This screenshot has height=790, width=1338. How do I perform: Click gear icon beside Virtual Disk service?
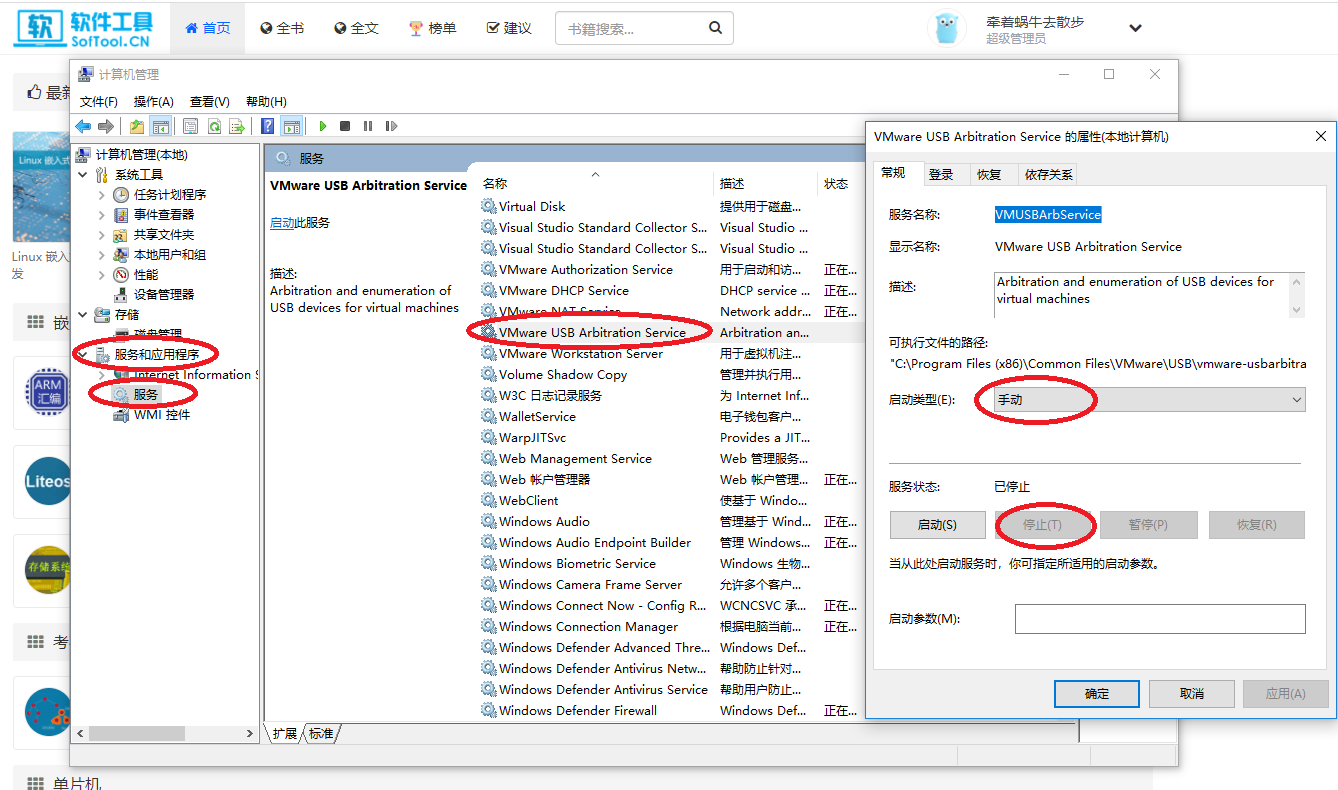(x=488, y=207)
